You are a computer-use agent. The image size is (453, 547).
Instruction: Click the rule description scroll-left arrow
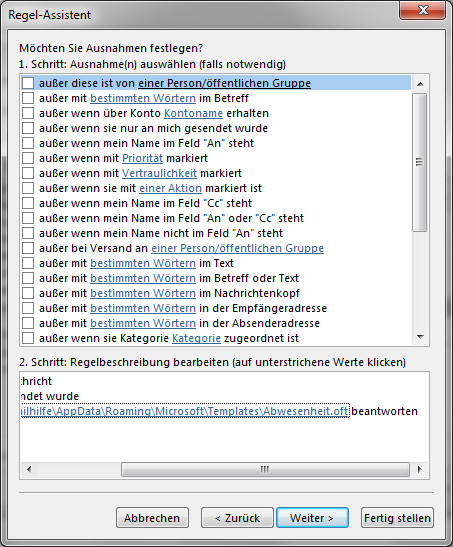[x=29, y=469]
